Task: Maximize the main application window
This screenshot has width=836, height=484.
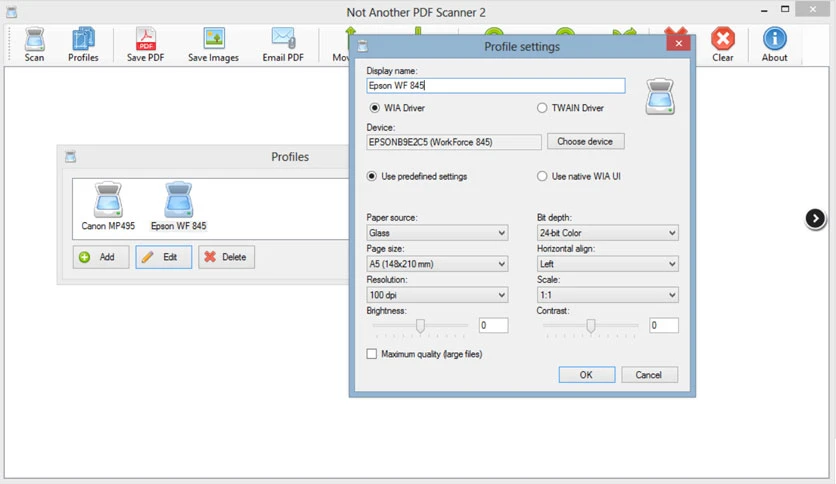Action: pos(785,9)
